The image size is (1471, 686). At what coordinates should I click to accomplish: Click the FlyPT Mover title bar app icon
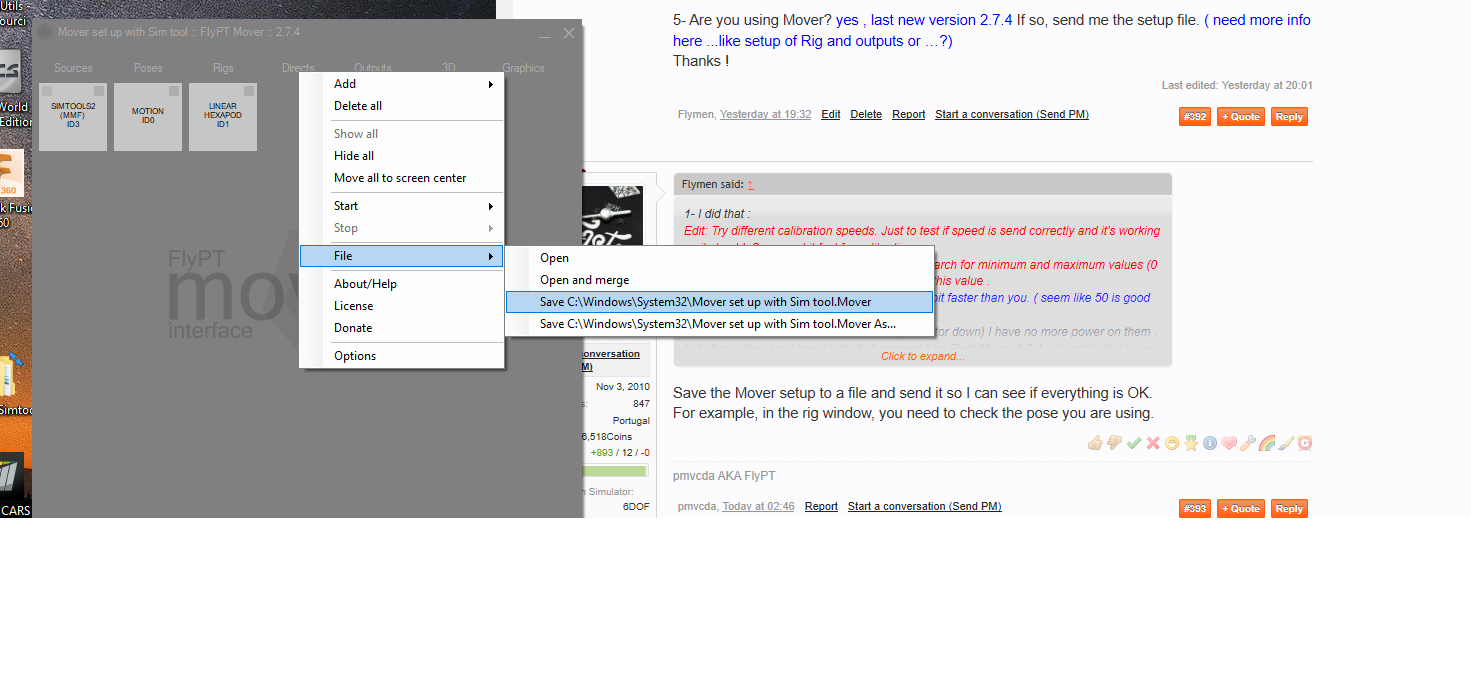(x=45, y=32)
